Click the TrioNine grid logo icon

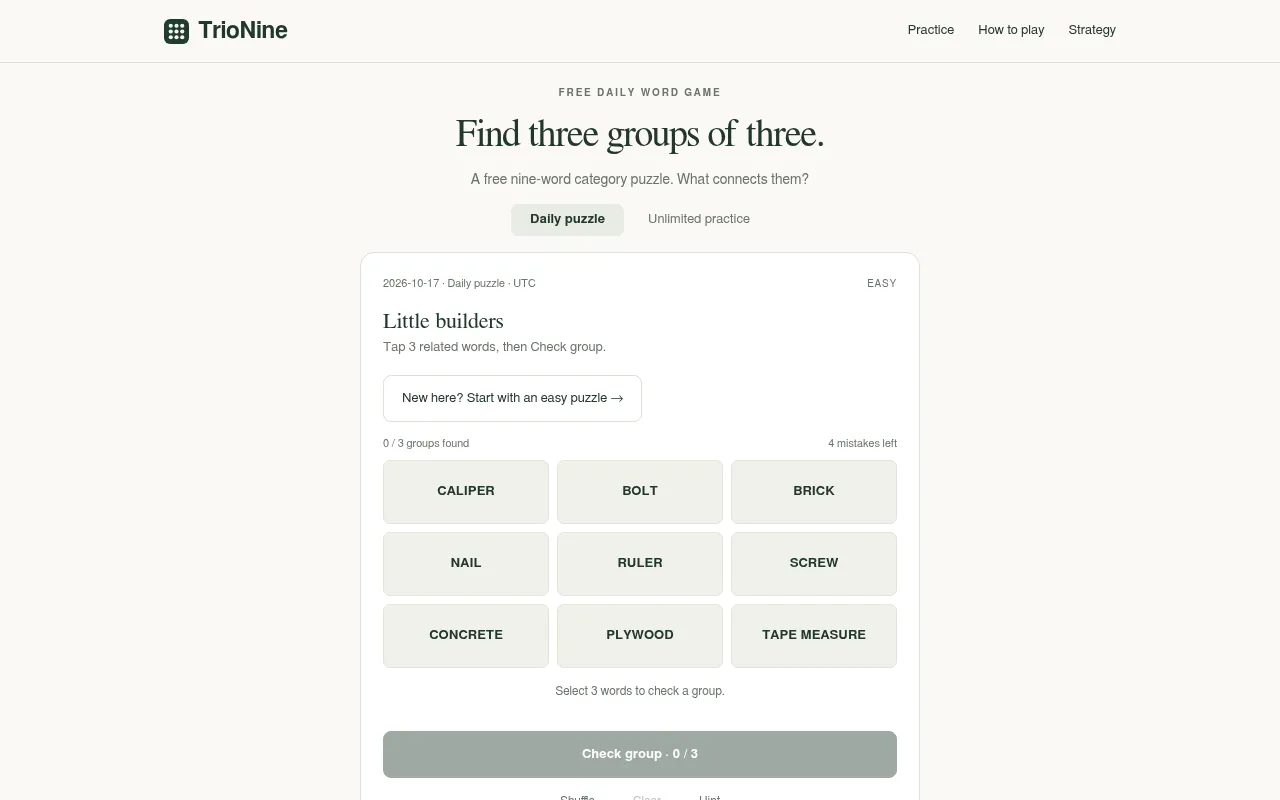176,31
